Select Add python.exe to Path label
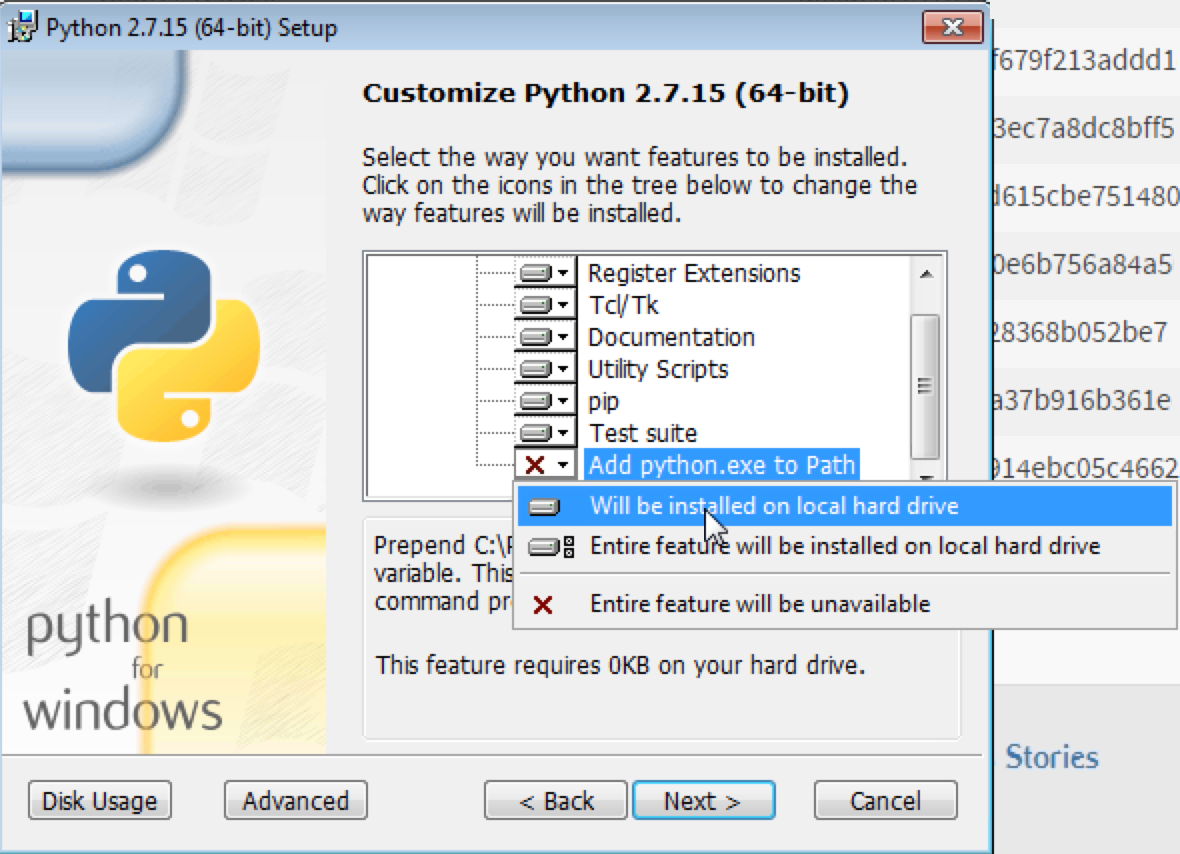 click(722, 465)
